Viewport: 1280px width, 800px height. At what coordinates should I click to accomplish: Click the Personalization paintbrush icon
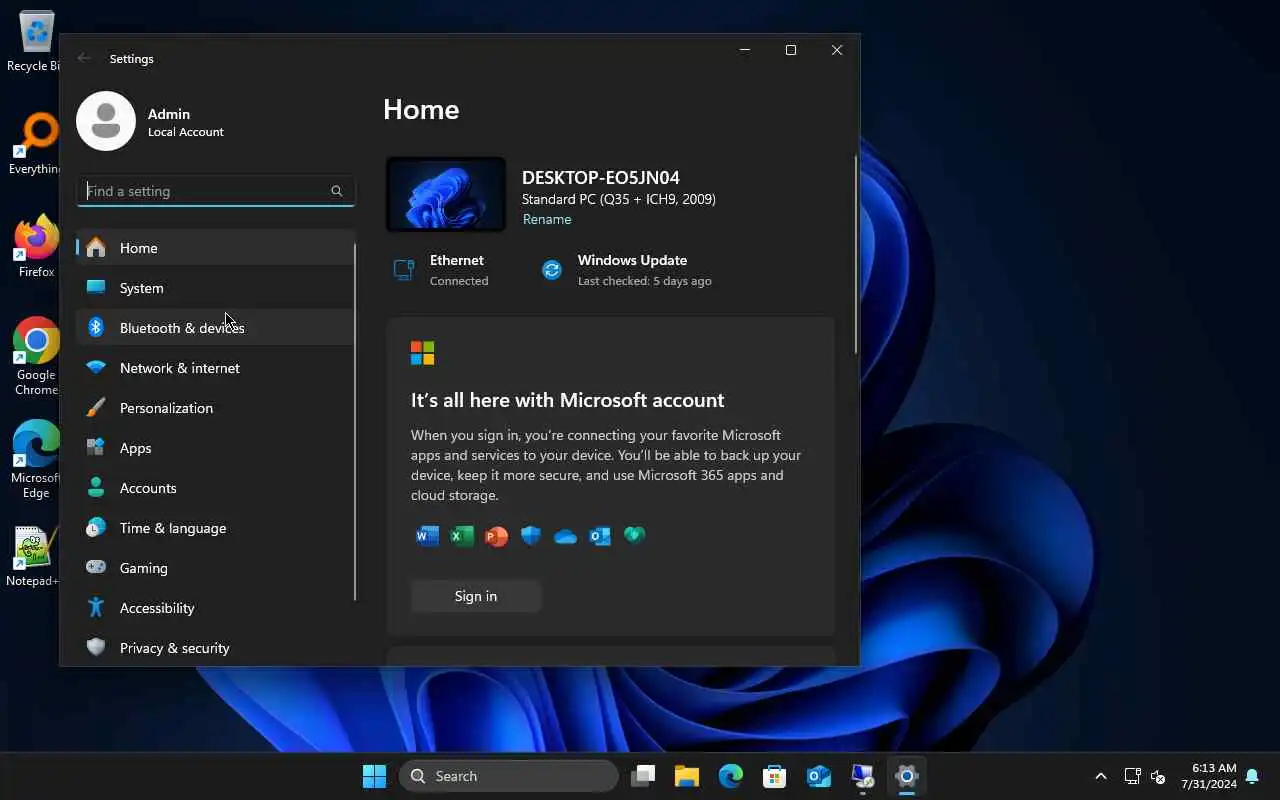click(x=96, y=407)
